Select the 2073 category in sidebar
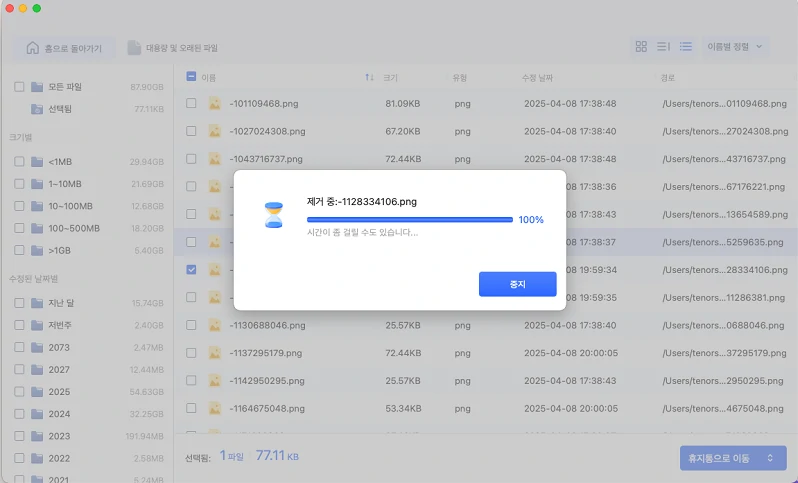Viewport: 798px width, 483px height. pos(59,348)
